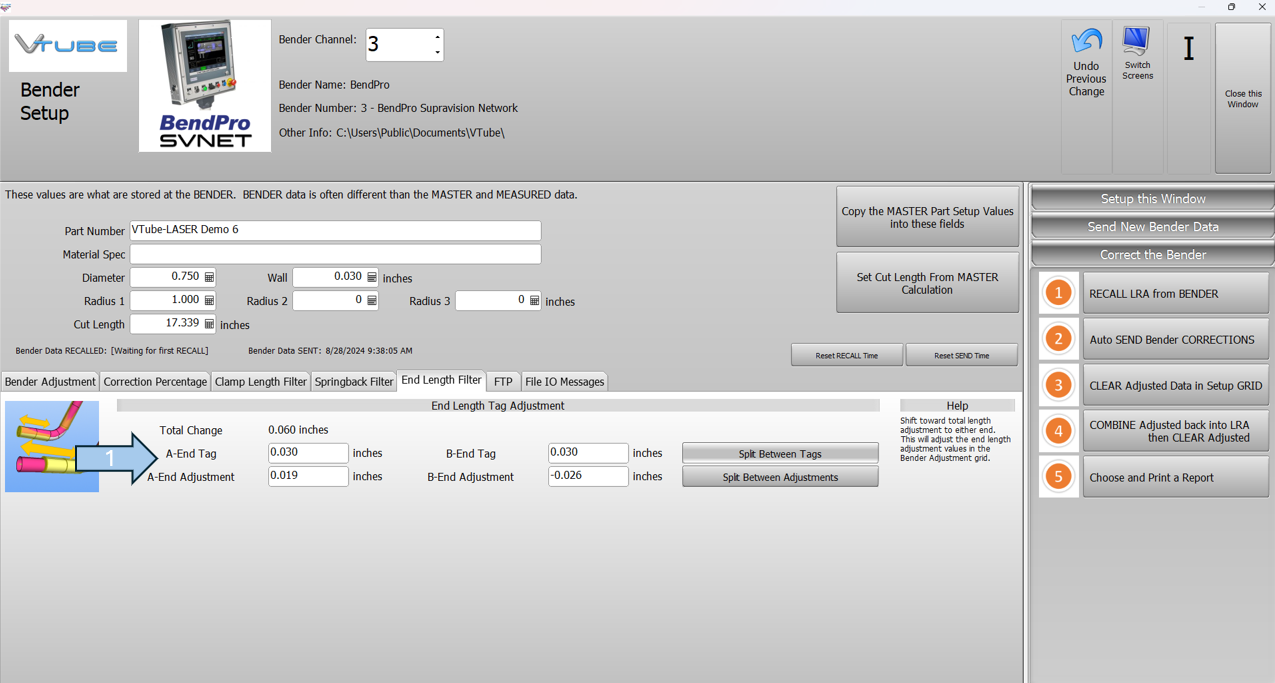Click the VTube logo

tap(68, 46)
